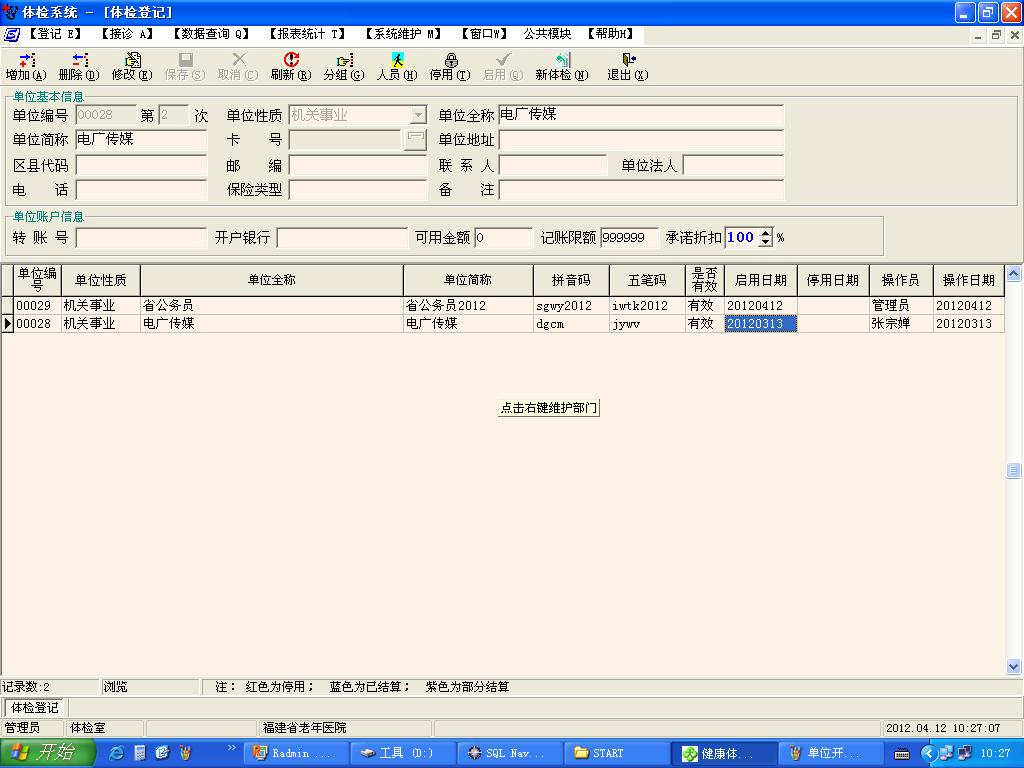The image size is (1024, 768).
Task: Open the 登记 E menu
Action: [x=55, y=34]
